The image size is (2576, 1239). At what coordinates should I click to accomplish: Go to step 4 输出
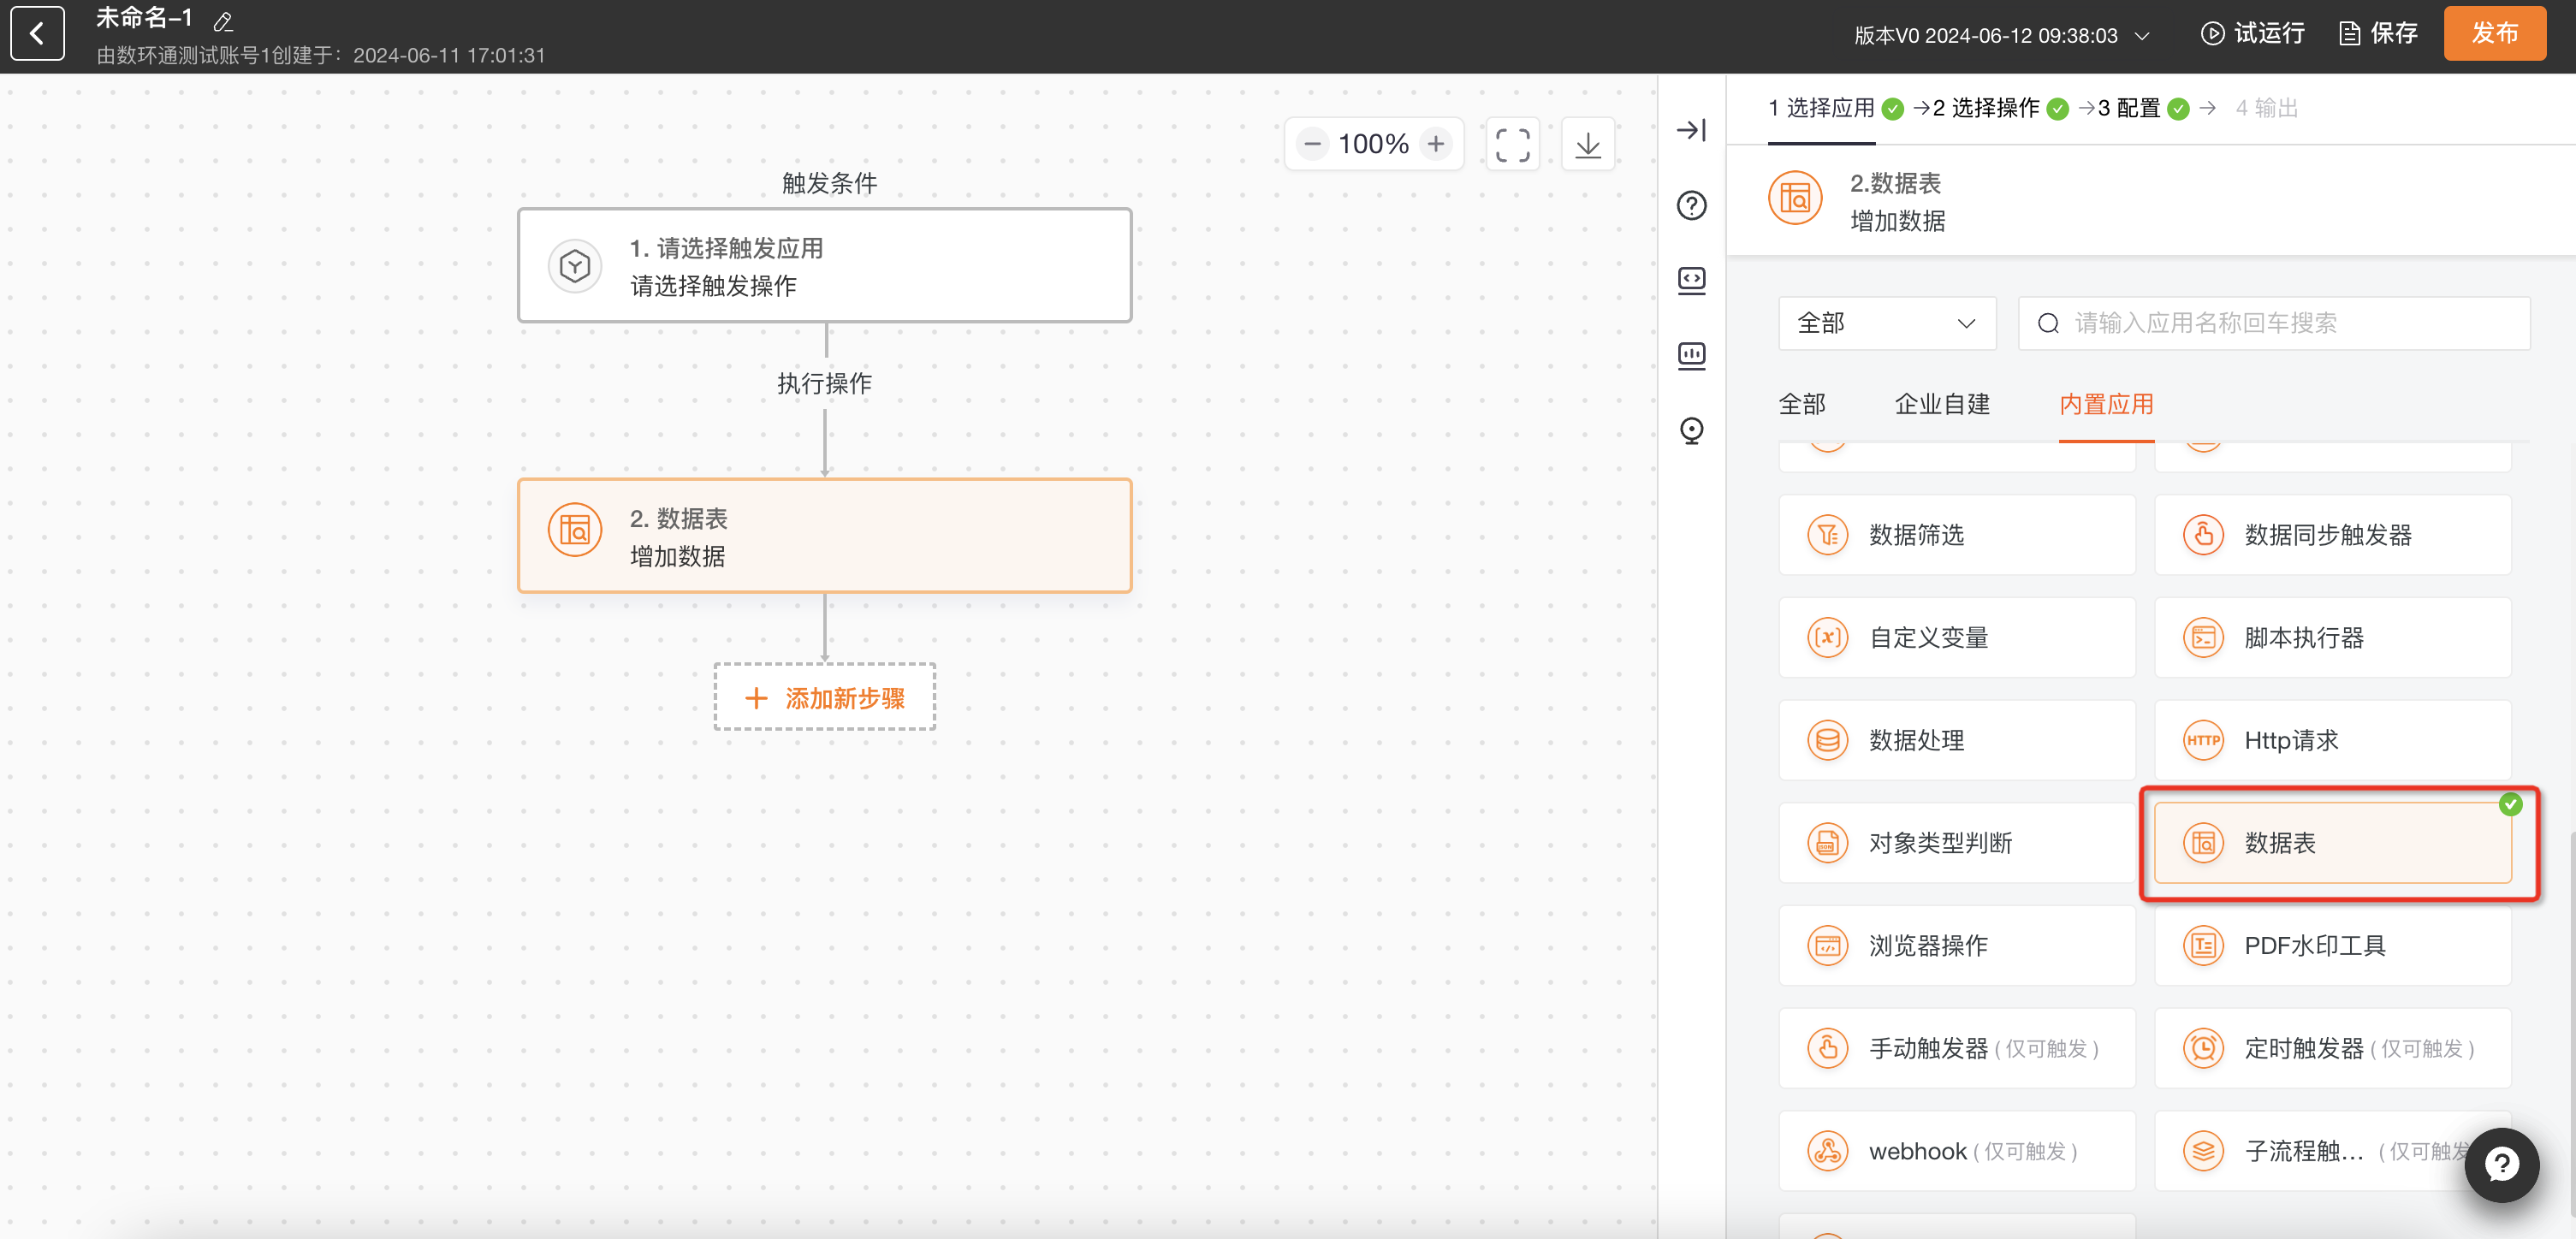pyautogui.click(x=2266, y=108)
